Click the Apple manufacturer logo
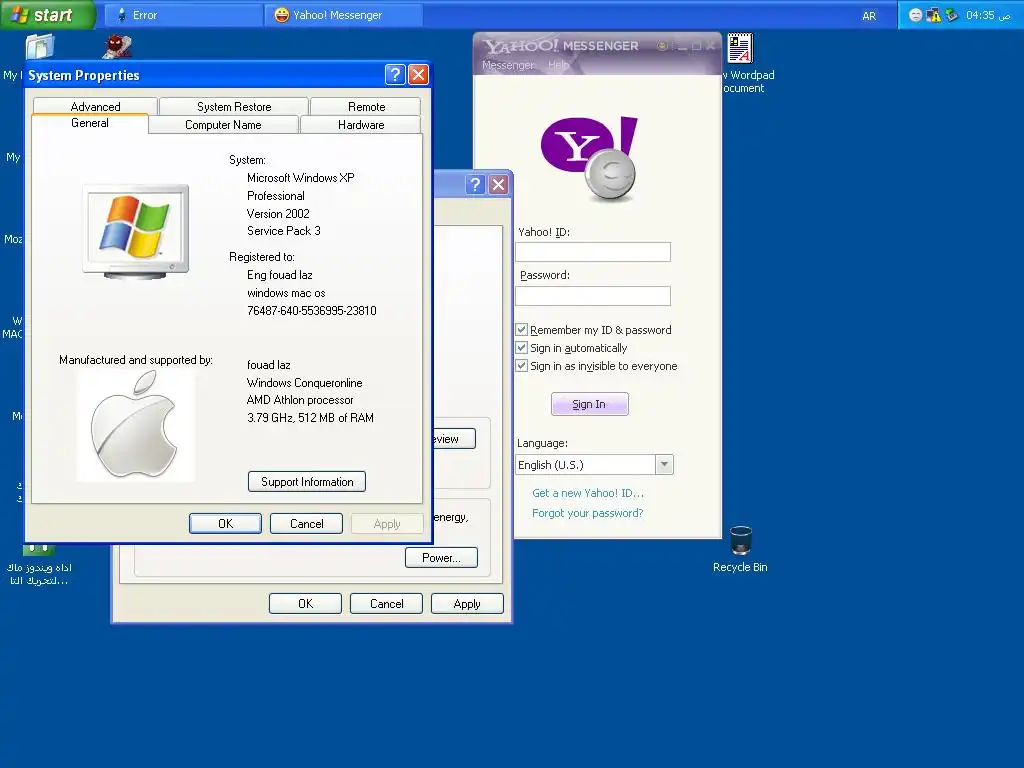The image size is (1024, 768). (x=135, y=425)
